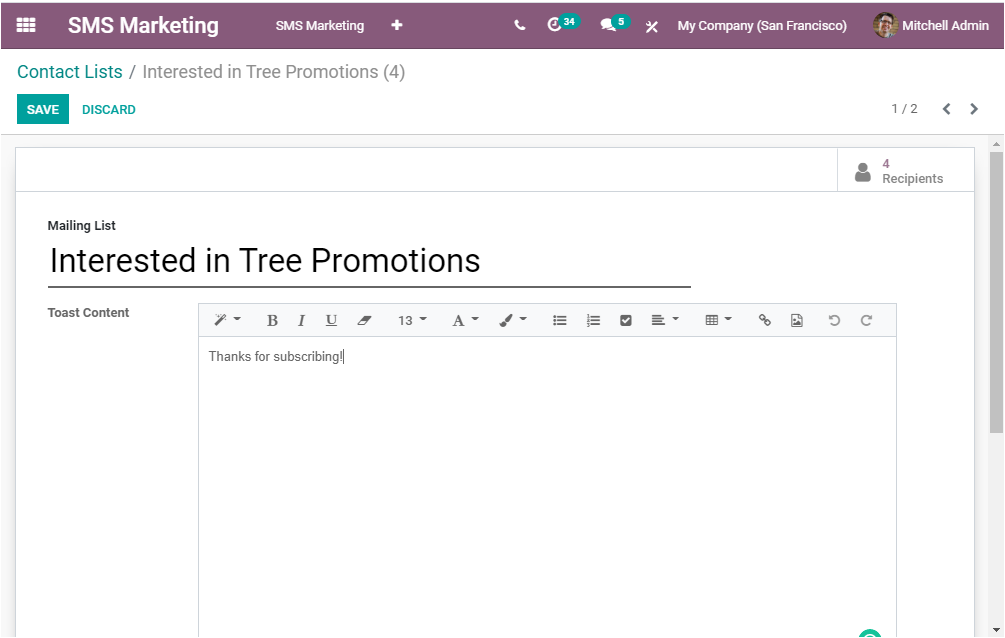Image resolution: width=1005 pixels, height=638 pixels.
Task: Open activities clock with 34 badge
Action: [x=557, y=25]
